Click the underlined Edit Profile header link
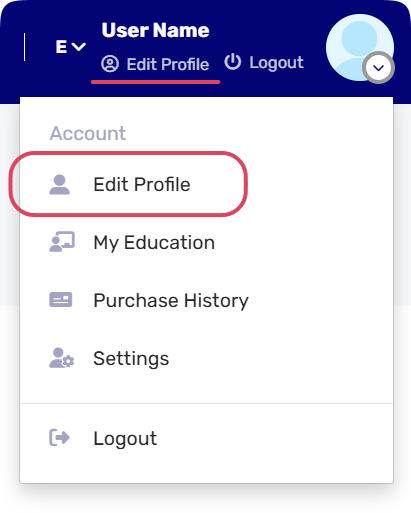This screenshot has width=411, height=513. (x=155, y=64)
